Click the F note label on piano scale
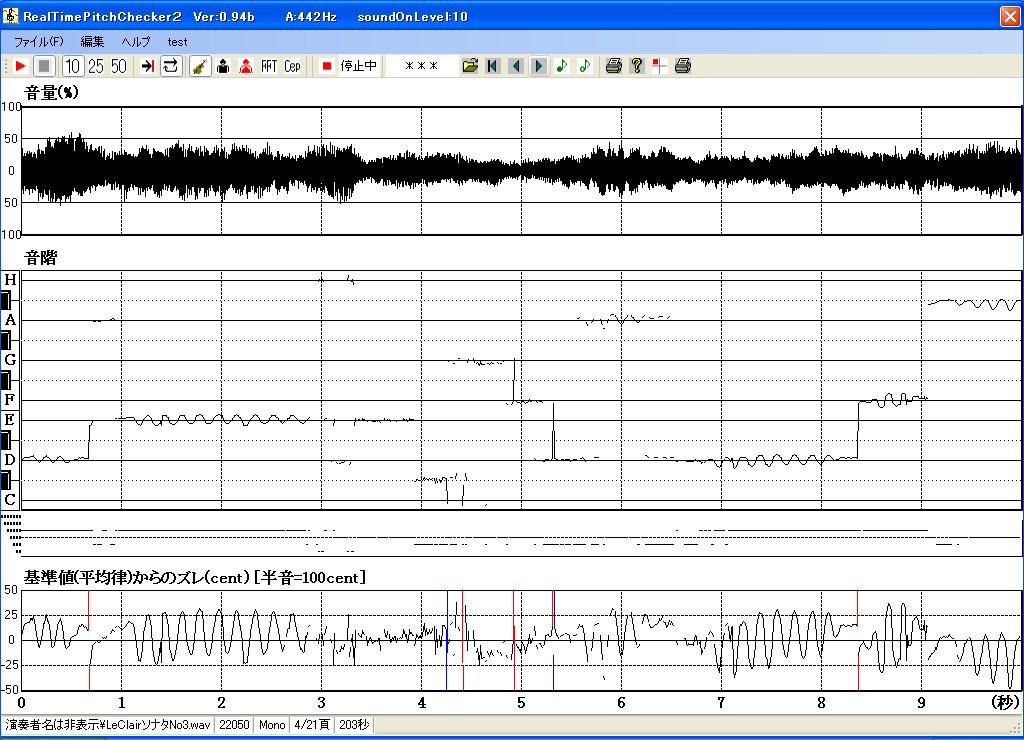Viewport: 1024px width, 740px height. tap(10, 400)
